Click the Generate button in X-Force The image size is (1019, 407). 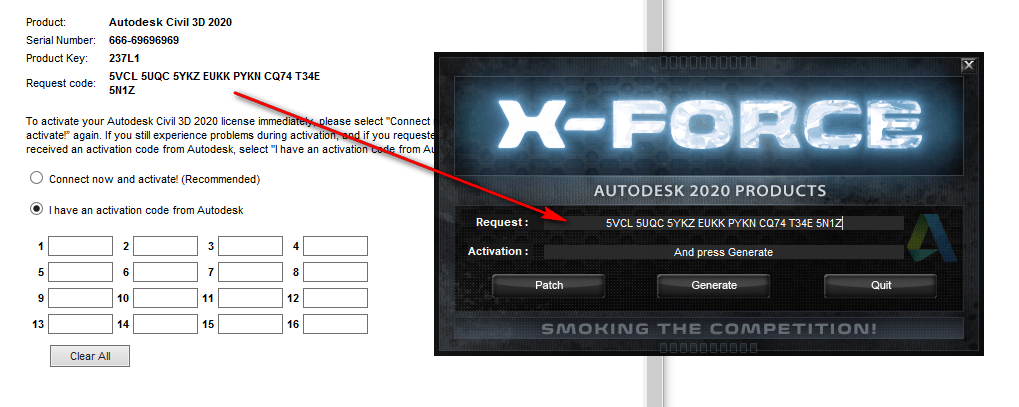[714, 285]
